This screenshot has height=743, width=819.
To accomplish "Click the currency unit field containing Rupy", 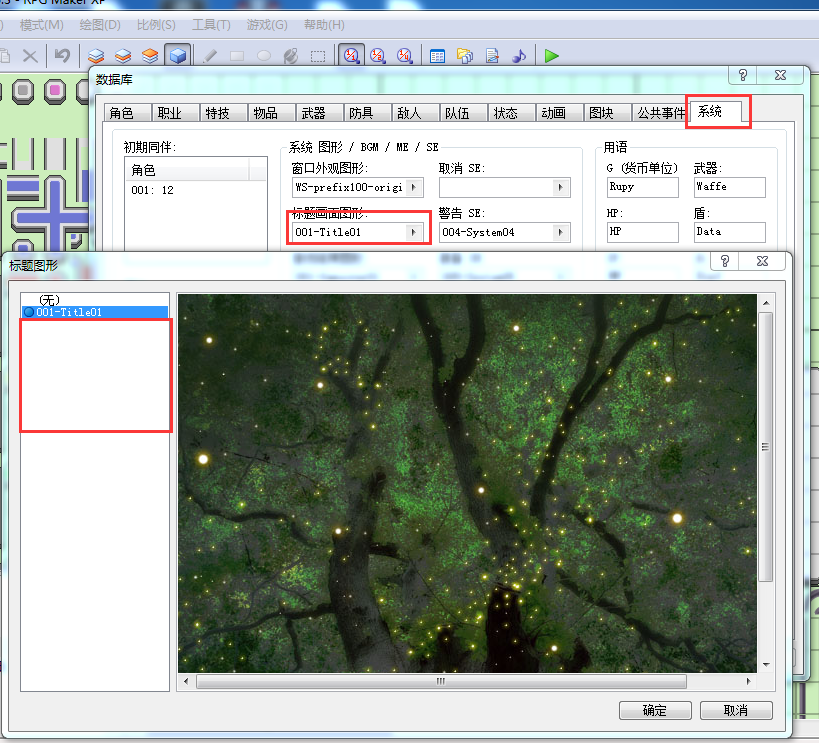I will point(642,187).
